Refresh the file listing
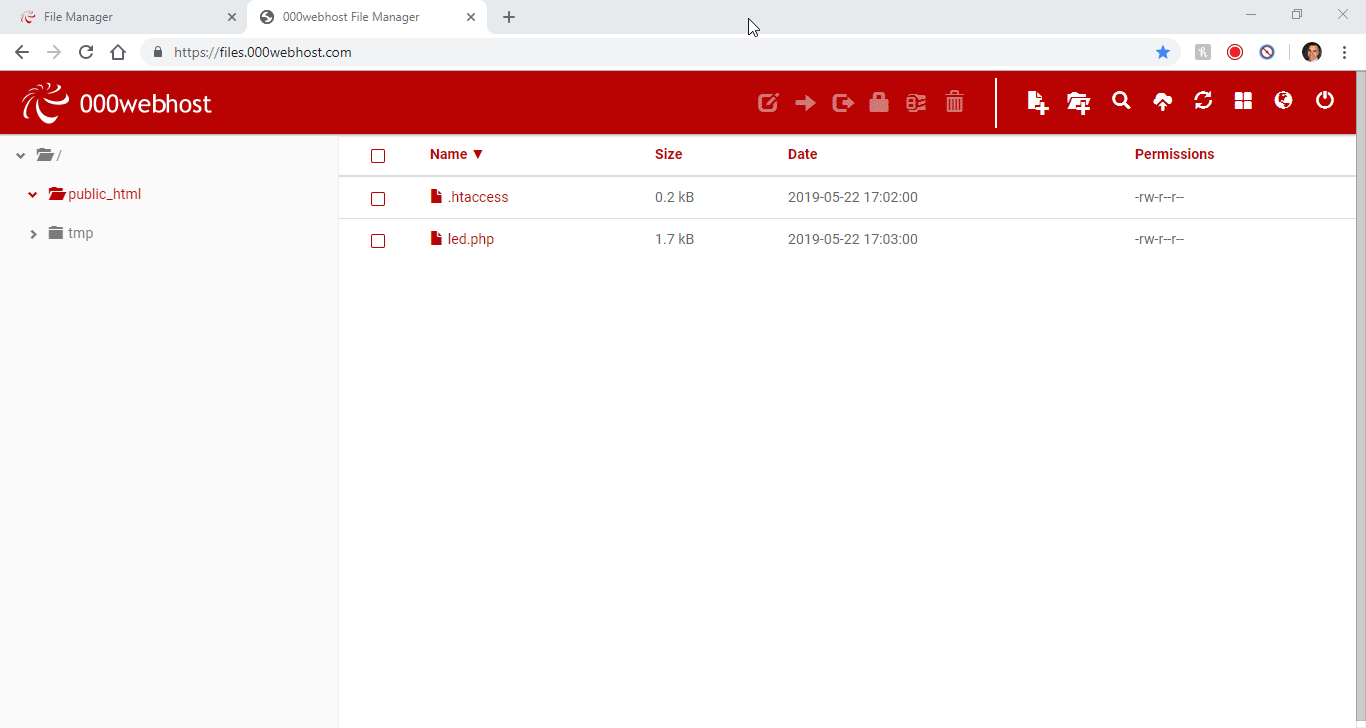The image size is (1366, 728). click(x=1203, y=101)
